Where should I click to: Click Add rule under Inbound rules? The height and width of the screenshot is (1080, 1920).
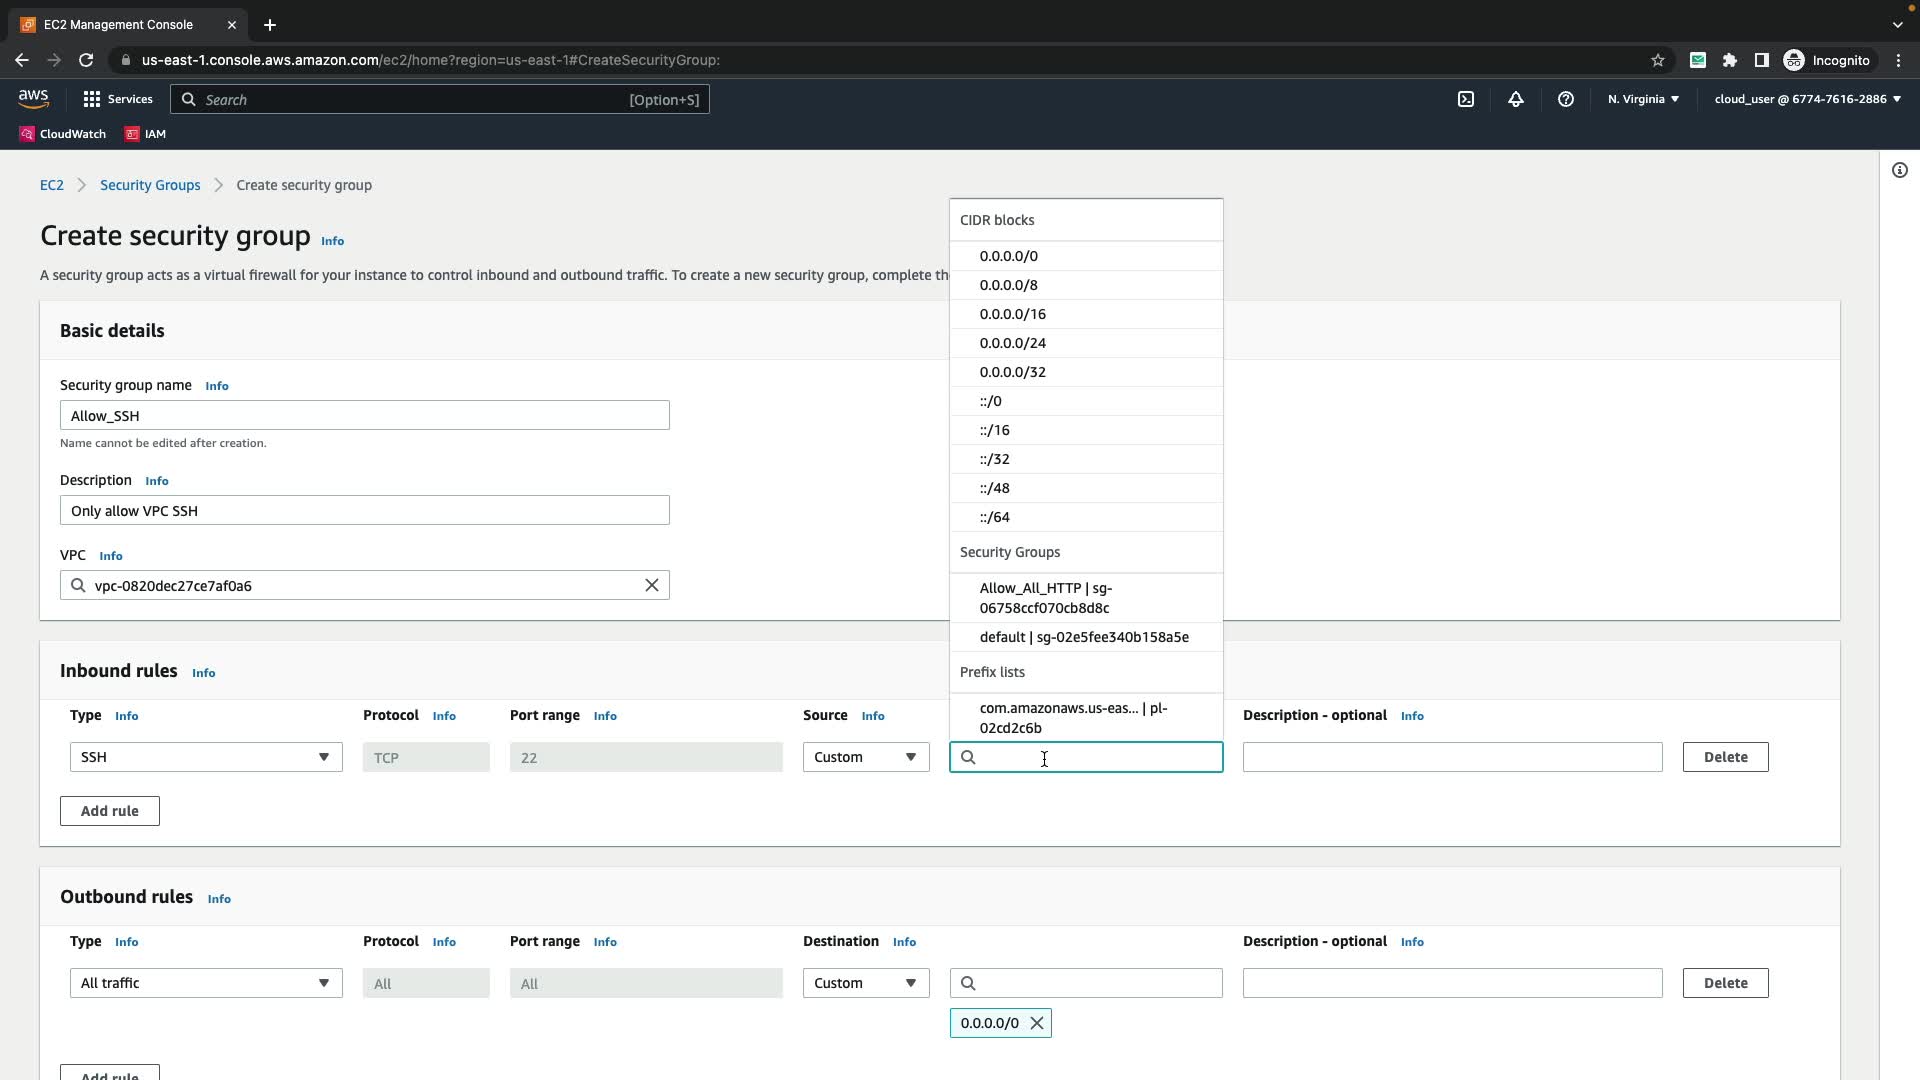coord(110,811)
